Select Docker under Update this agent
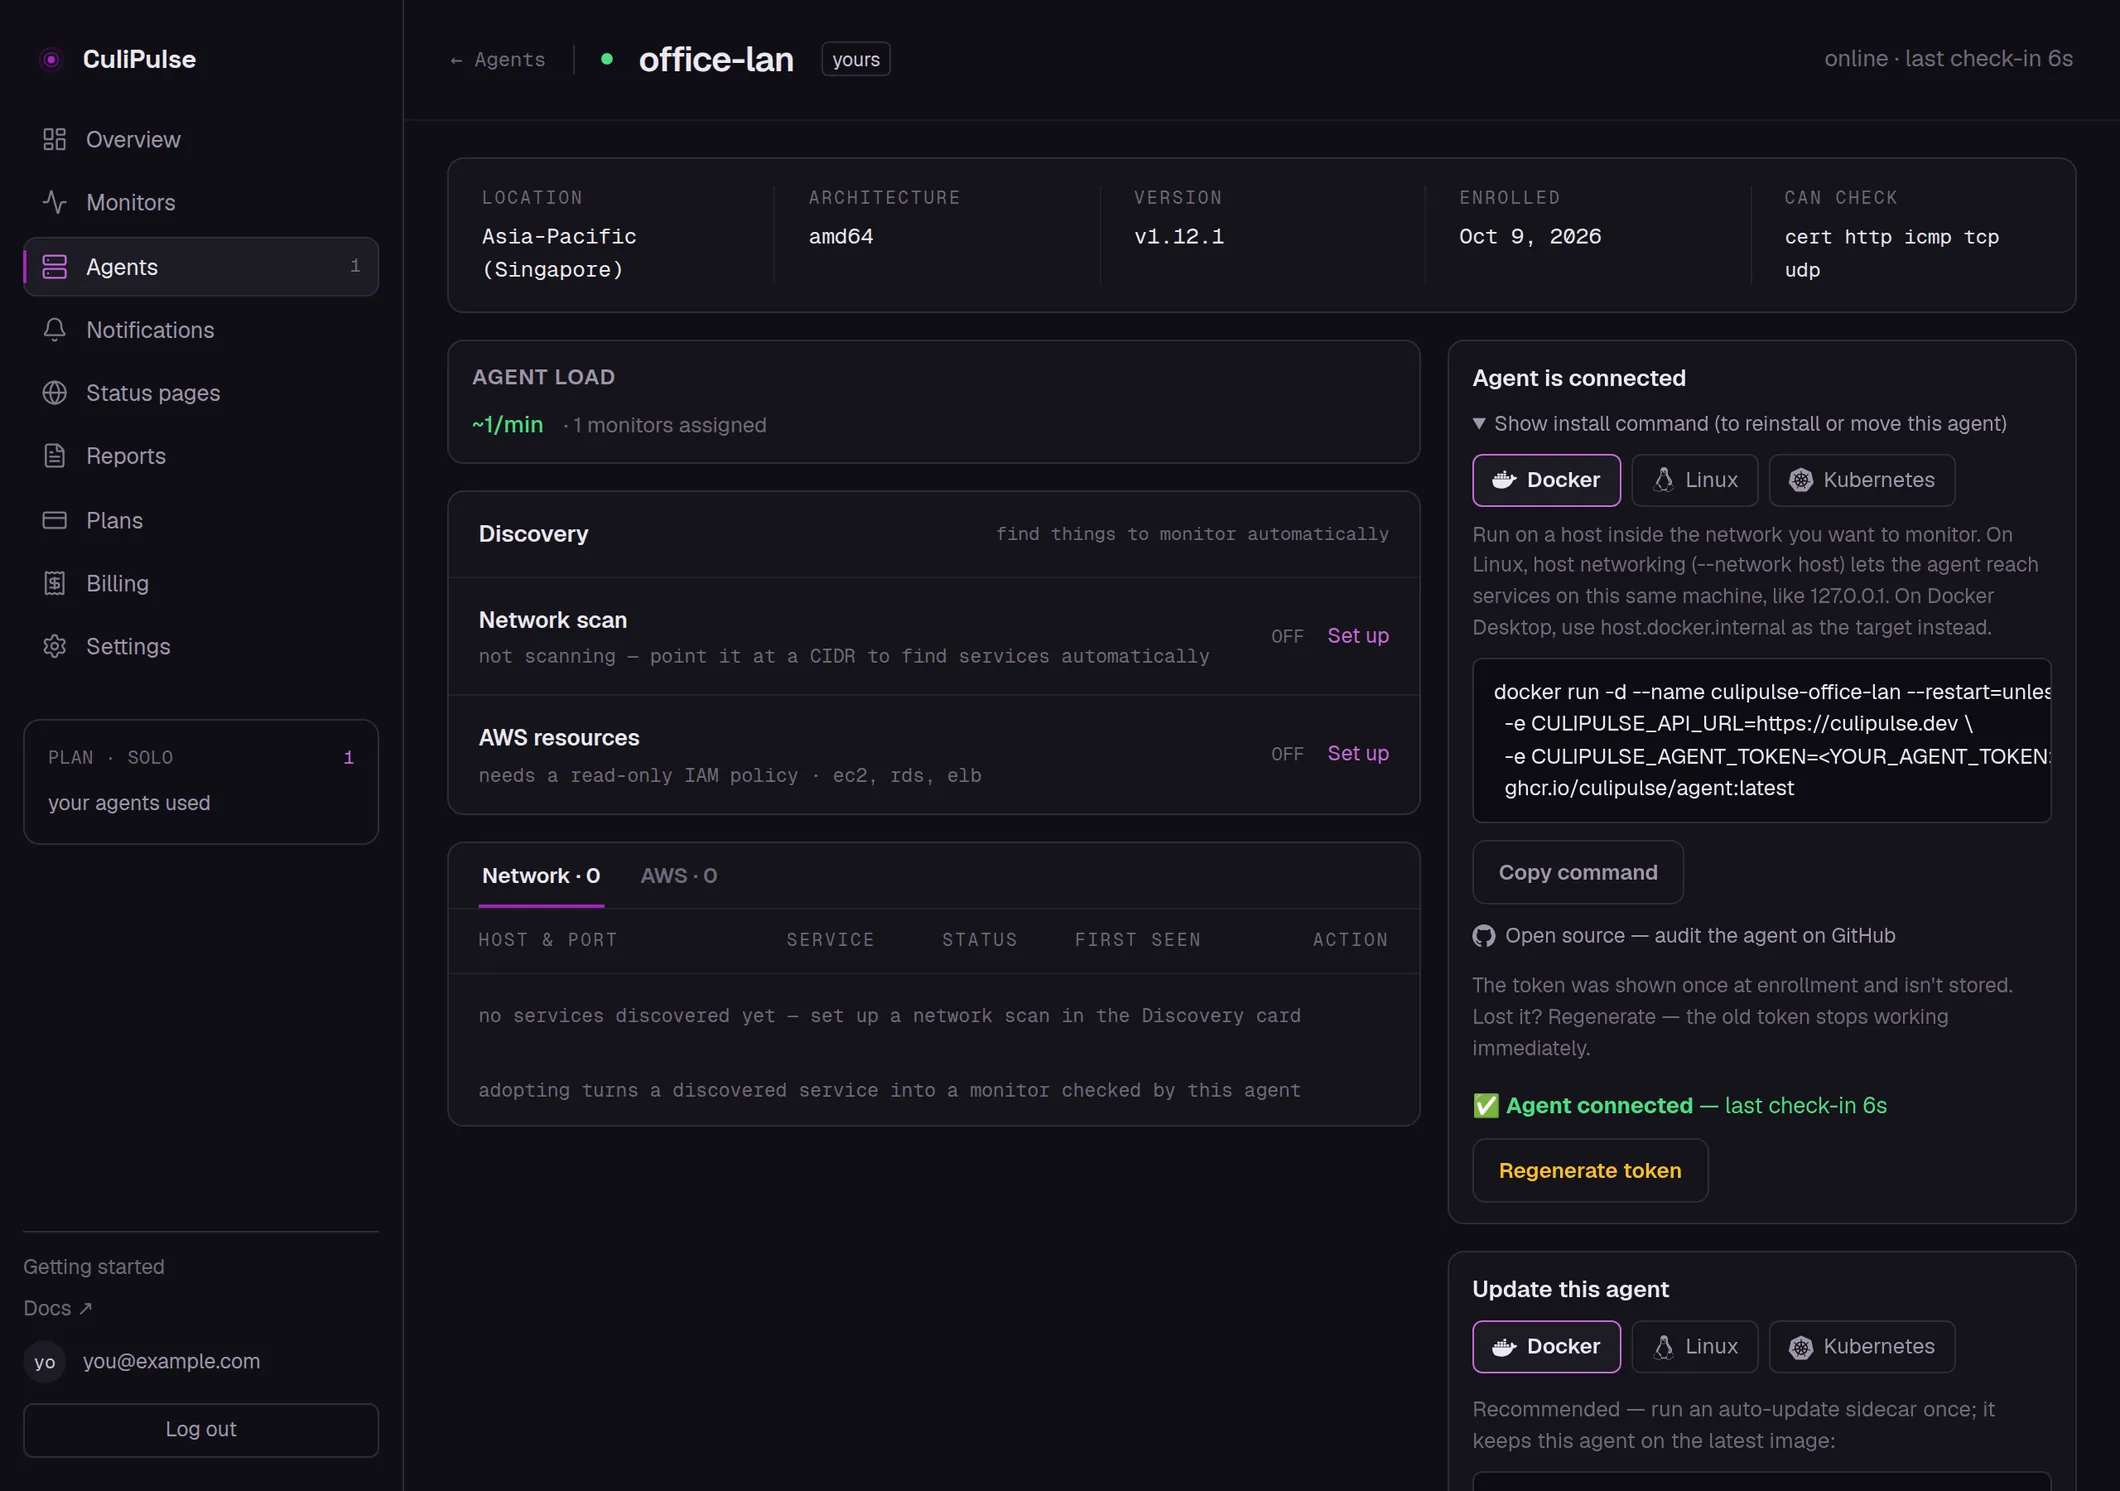Viewport: 2120px width, 1491px height. (1546, 1347)
